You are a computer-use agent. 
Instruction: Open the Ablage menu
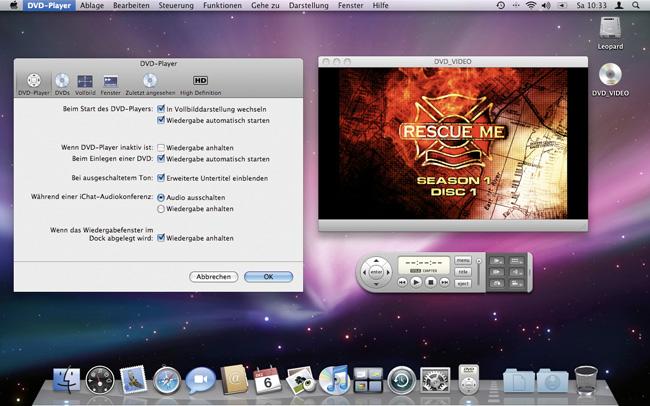92,5
